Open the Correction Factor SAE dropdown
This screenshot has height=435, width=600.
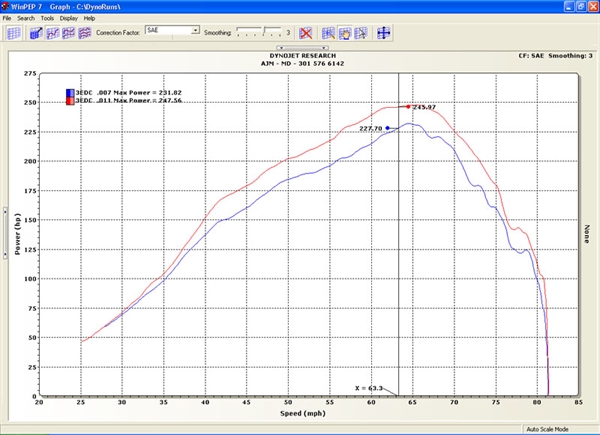click(x=194, y=31)
